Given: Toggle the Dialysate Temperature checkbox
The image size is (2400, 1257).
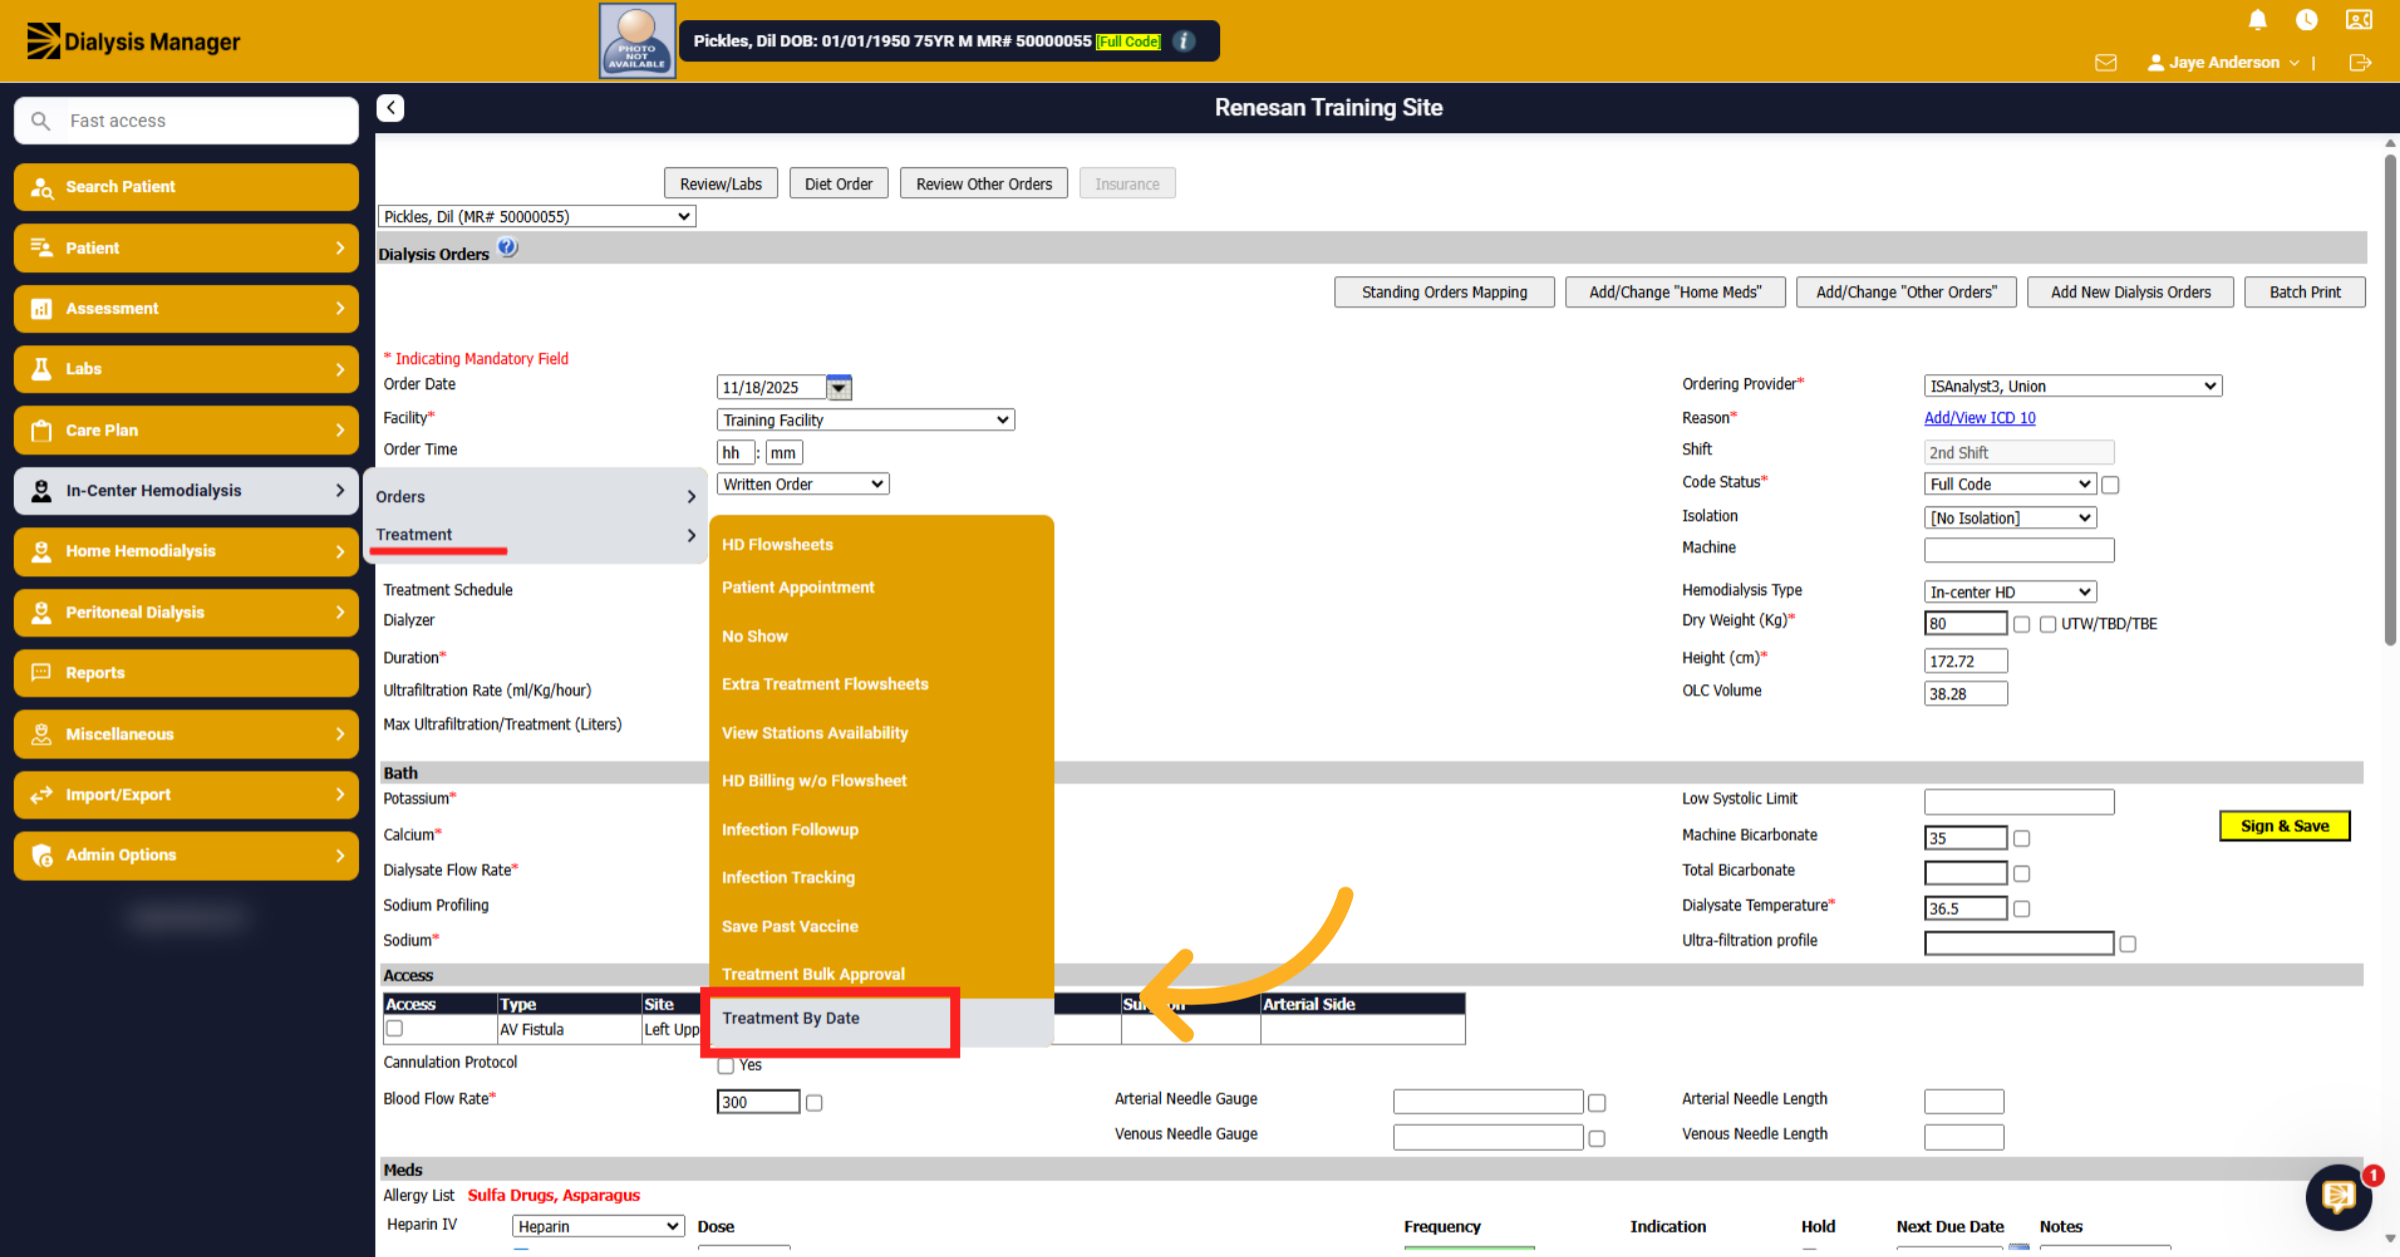Looking at the screenshot, I should click(x=2021, y=909).
